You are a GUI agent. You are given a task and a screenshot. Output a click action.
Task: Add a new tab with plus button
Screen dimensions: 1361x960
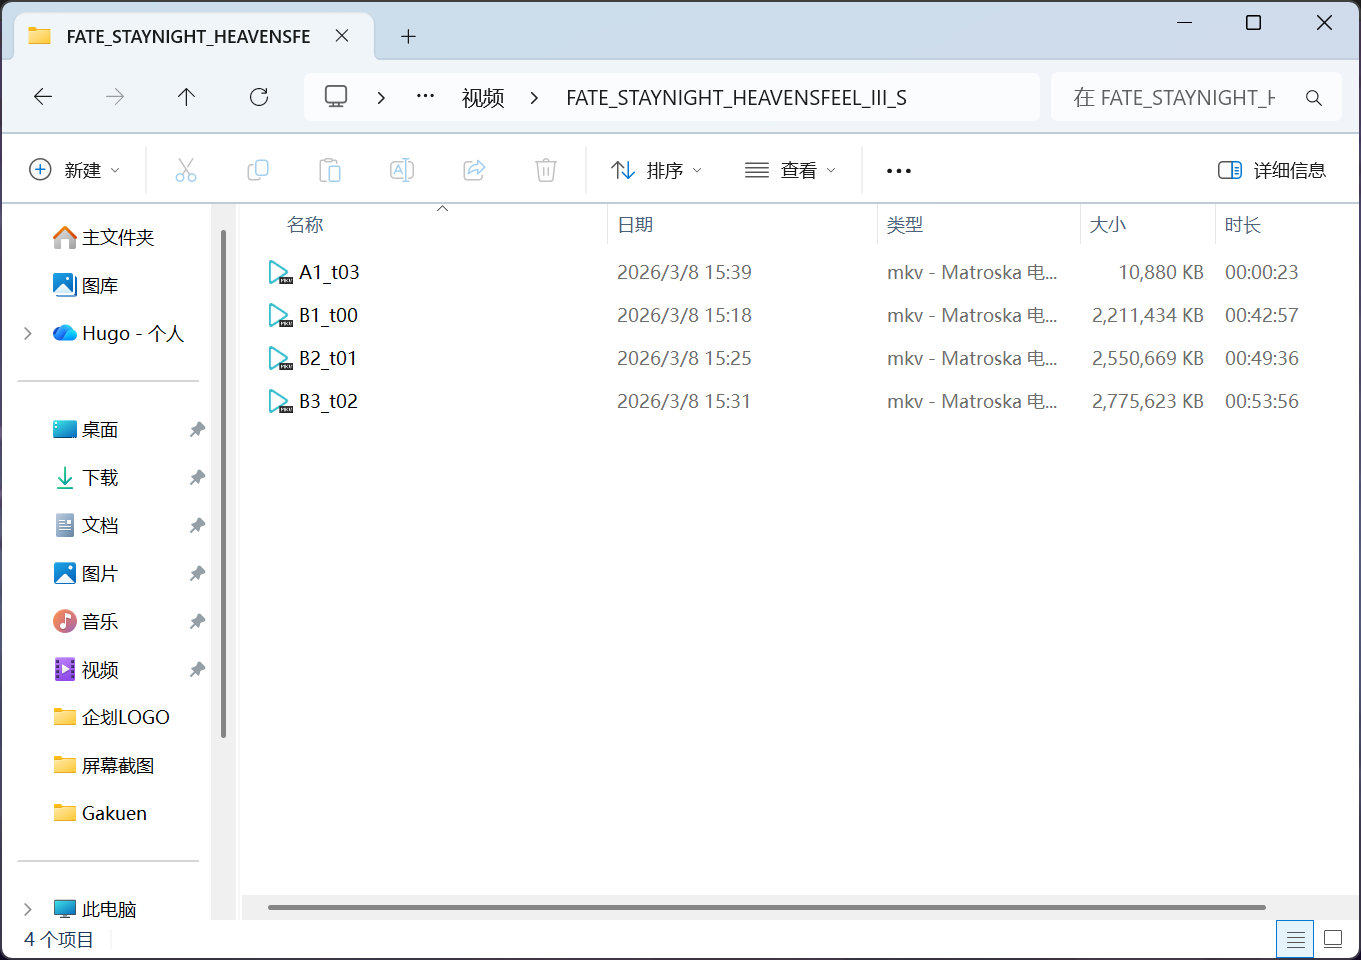(408, 37)
